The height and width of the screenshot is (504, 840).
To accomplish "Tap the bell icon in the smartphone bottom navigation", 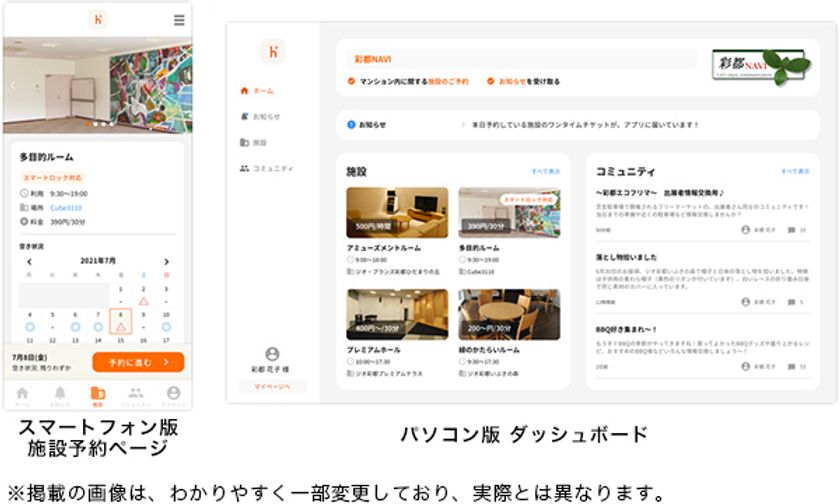I will coord(60,394).
